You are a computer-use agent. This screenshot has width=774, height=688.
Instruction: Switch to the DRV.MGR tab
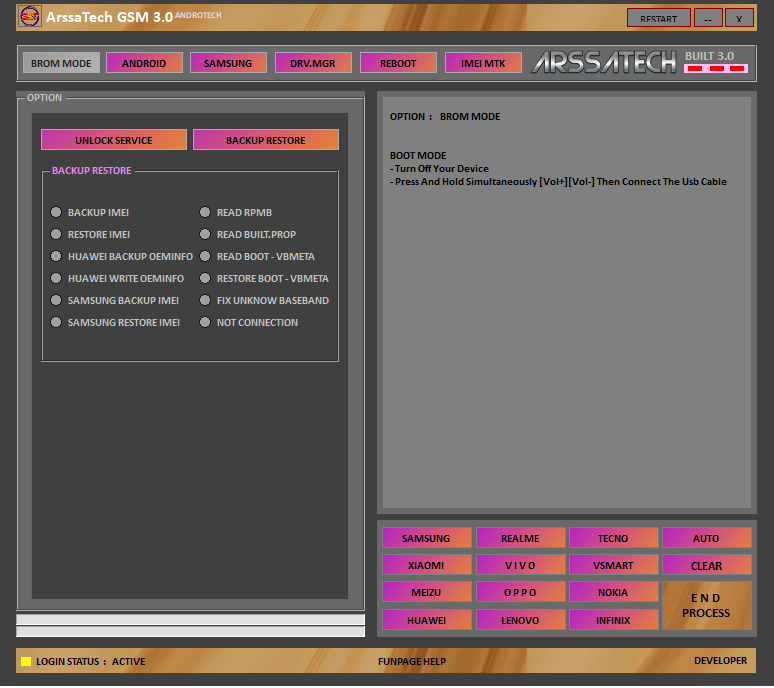[313, 63]
